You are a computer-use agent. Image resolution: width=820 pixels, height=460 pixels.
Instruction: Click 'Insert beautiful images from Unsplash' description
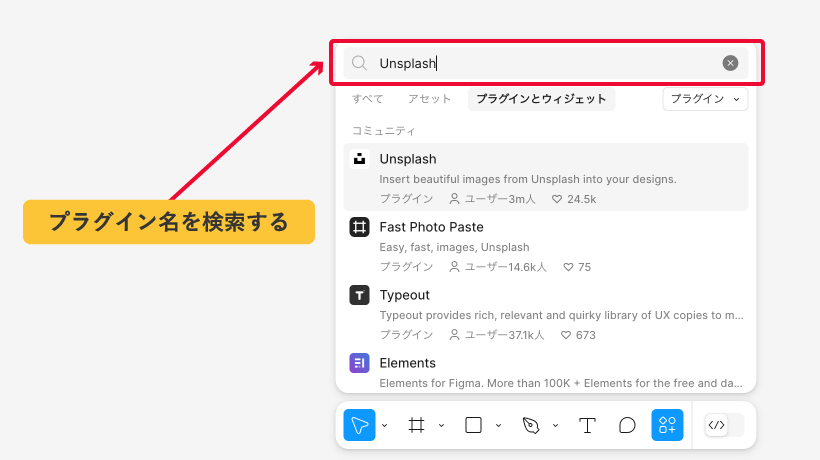pyautogui.click(x=528, y=179)
